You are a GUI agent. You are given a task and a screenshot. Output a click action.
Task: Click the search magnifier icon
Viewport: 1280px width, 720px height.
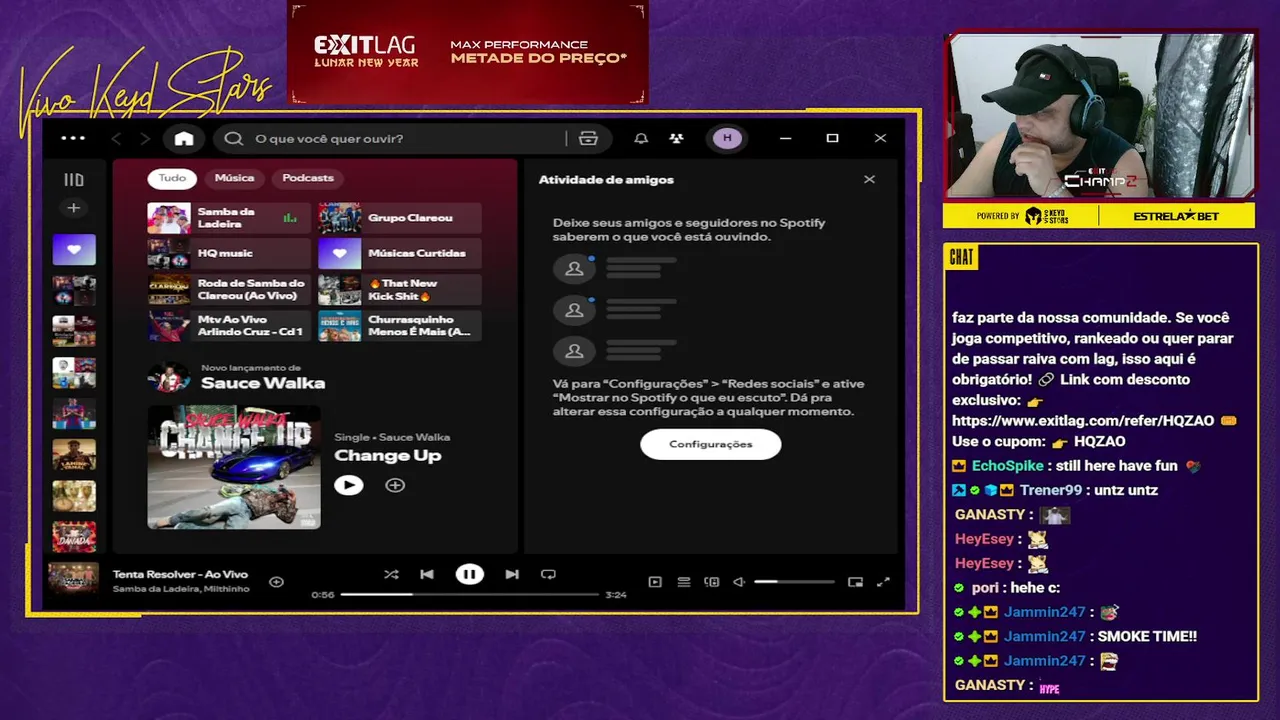(x=234, y=138)
